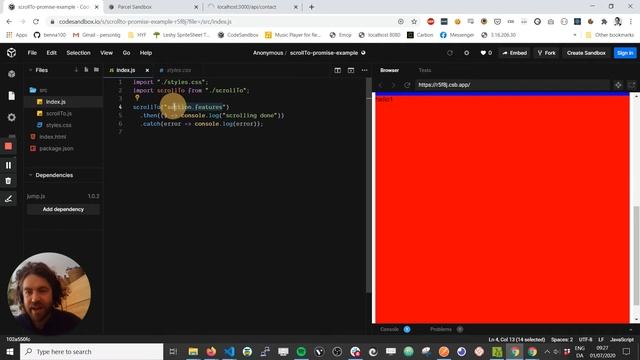
Task: Open styles.css in the file tree
Action: (x=58, y=125)
